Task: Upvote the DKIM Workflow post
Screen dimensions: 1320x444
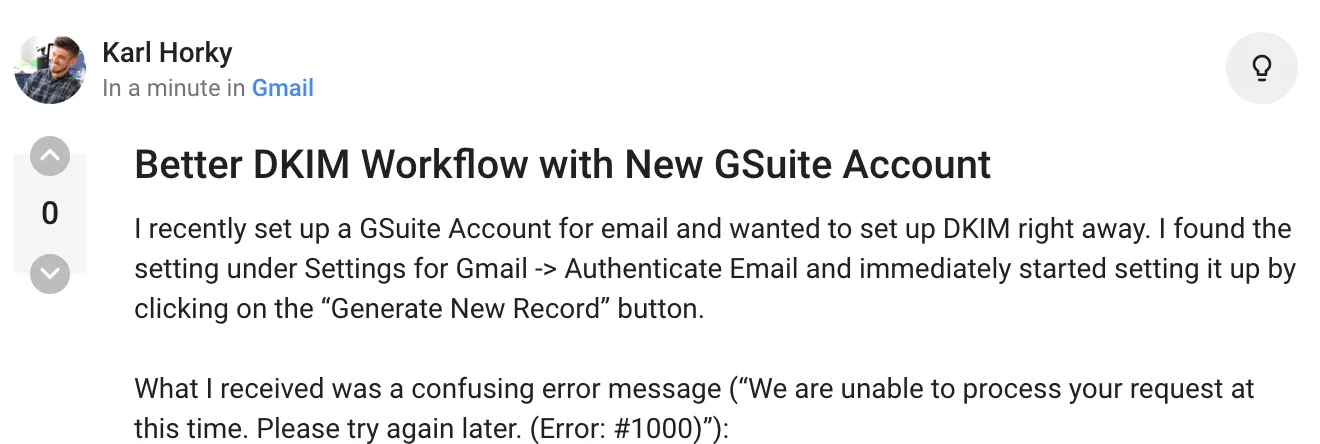Action: click(50, 156)
